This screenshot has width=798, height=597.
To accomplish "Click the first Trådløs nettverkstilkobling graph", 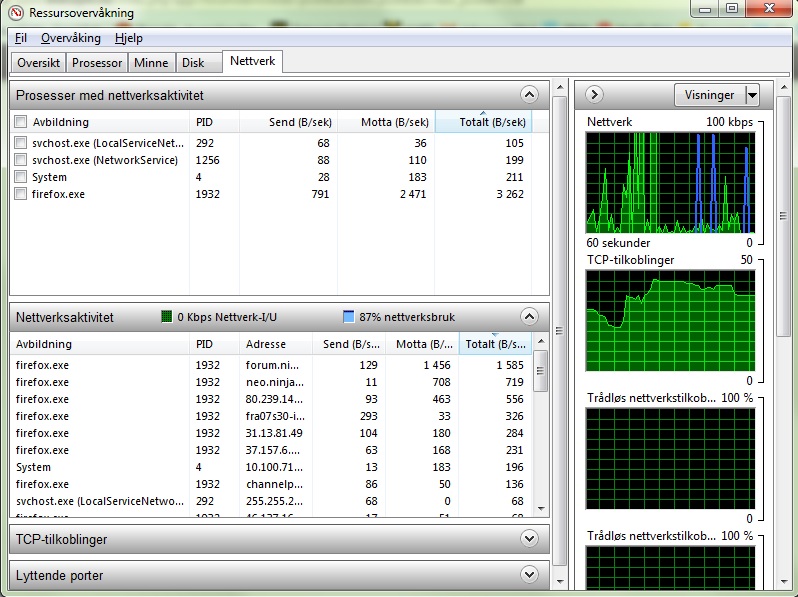I will tap(670, 459).
